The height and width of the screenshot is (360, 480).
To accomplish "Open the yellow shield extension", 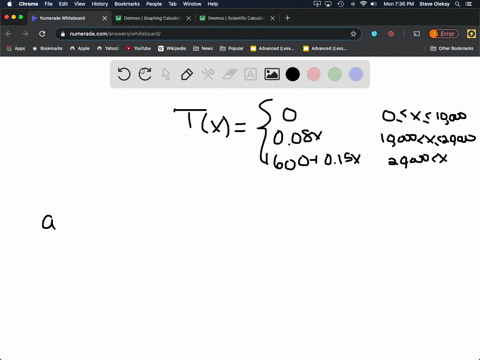I will point(471,34).
